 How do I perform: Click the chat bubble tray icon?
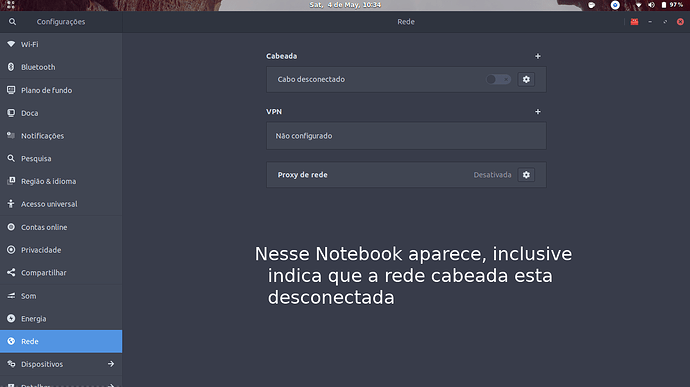[x=592, y=5]
